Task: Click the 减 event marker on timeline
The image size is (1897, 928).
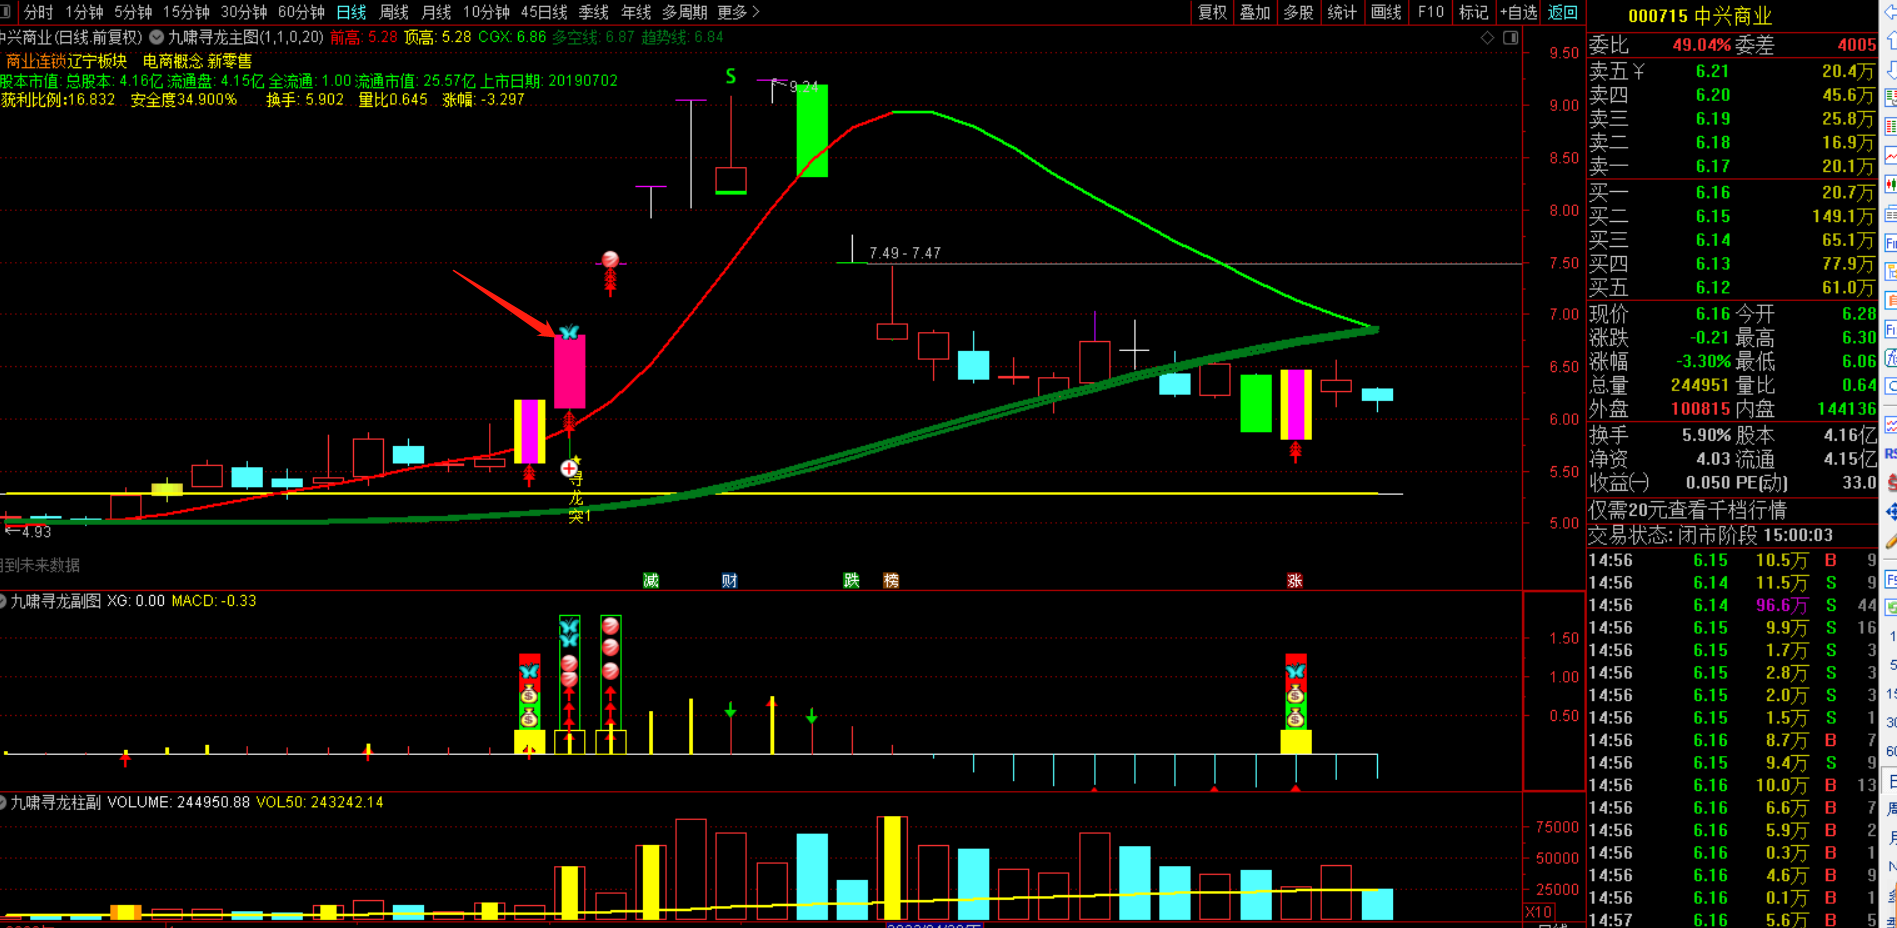Action: (651, 581)
